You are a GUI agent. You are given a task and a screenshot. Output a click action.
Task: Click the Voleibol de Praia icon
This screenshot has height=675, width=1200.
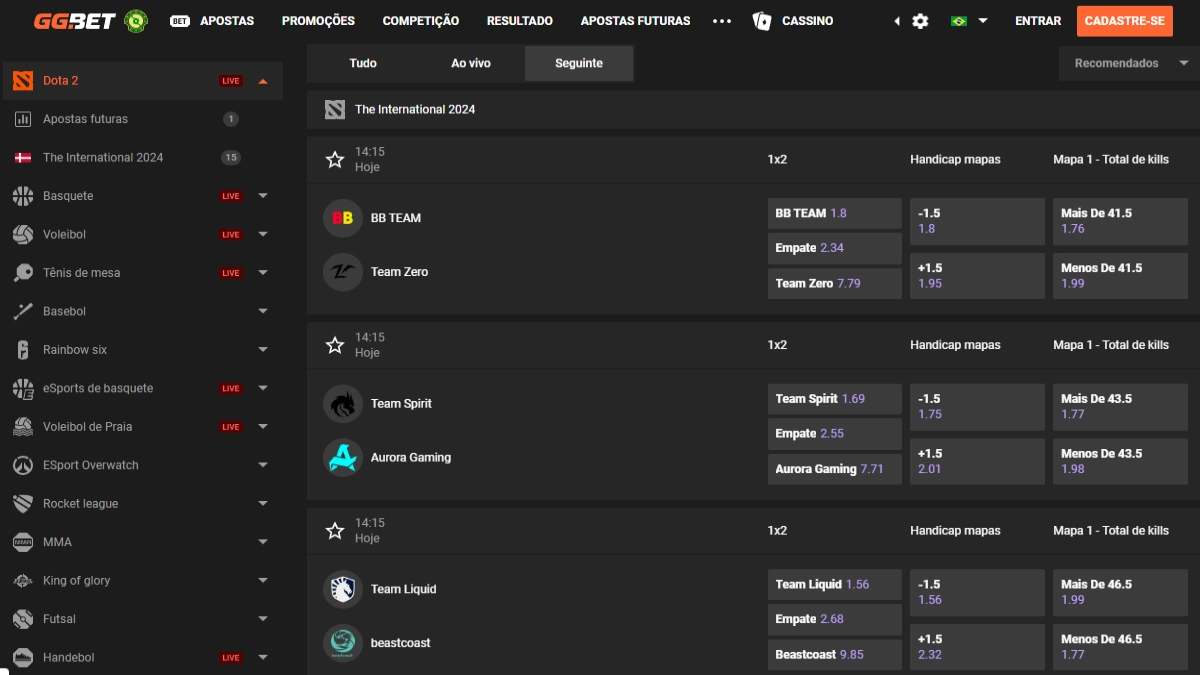tap(23, 427)
